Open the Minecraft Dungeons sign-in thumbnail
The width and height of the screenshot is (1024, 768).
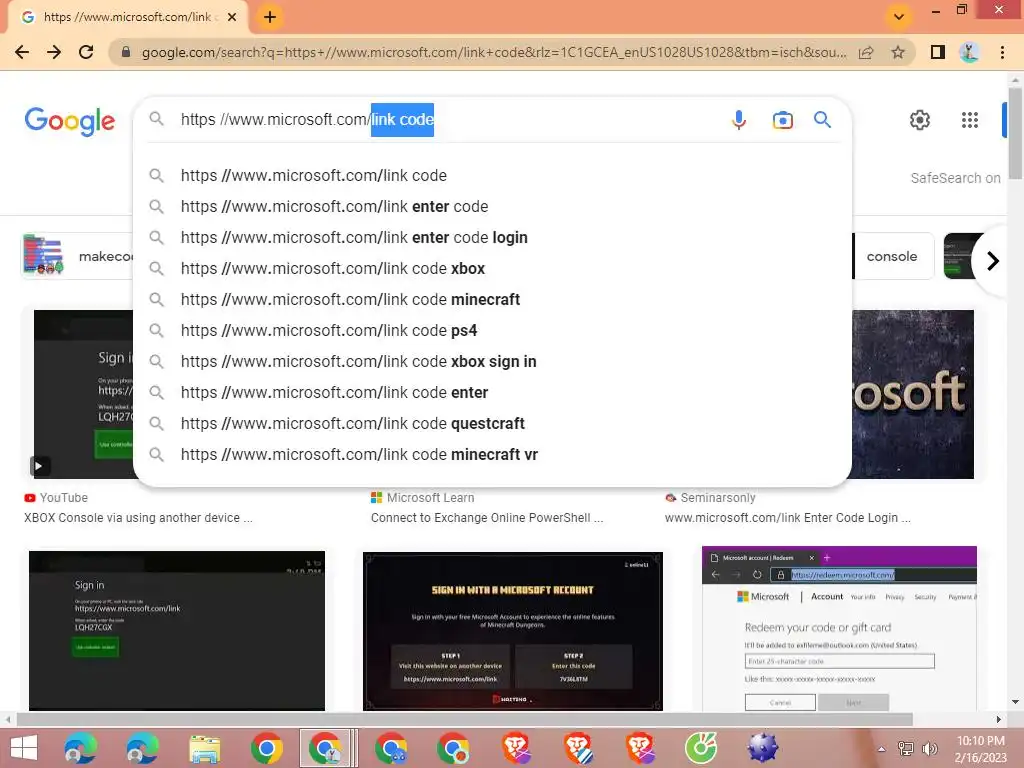tap(513, 631)
